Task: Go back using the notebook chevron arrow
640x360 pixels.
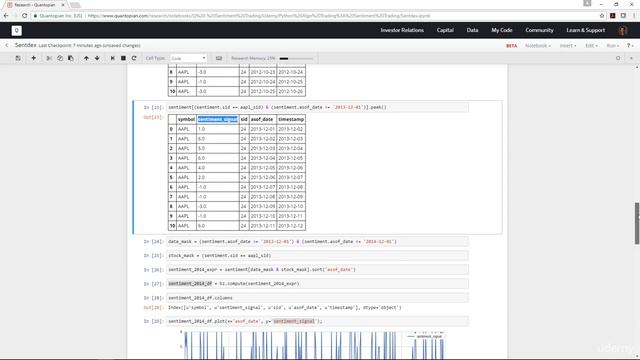Action: [7, 45]
